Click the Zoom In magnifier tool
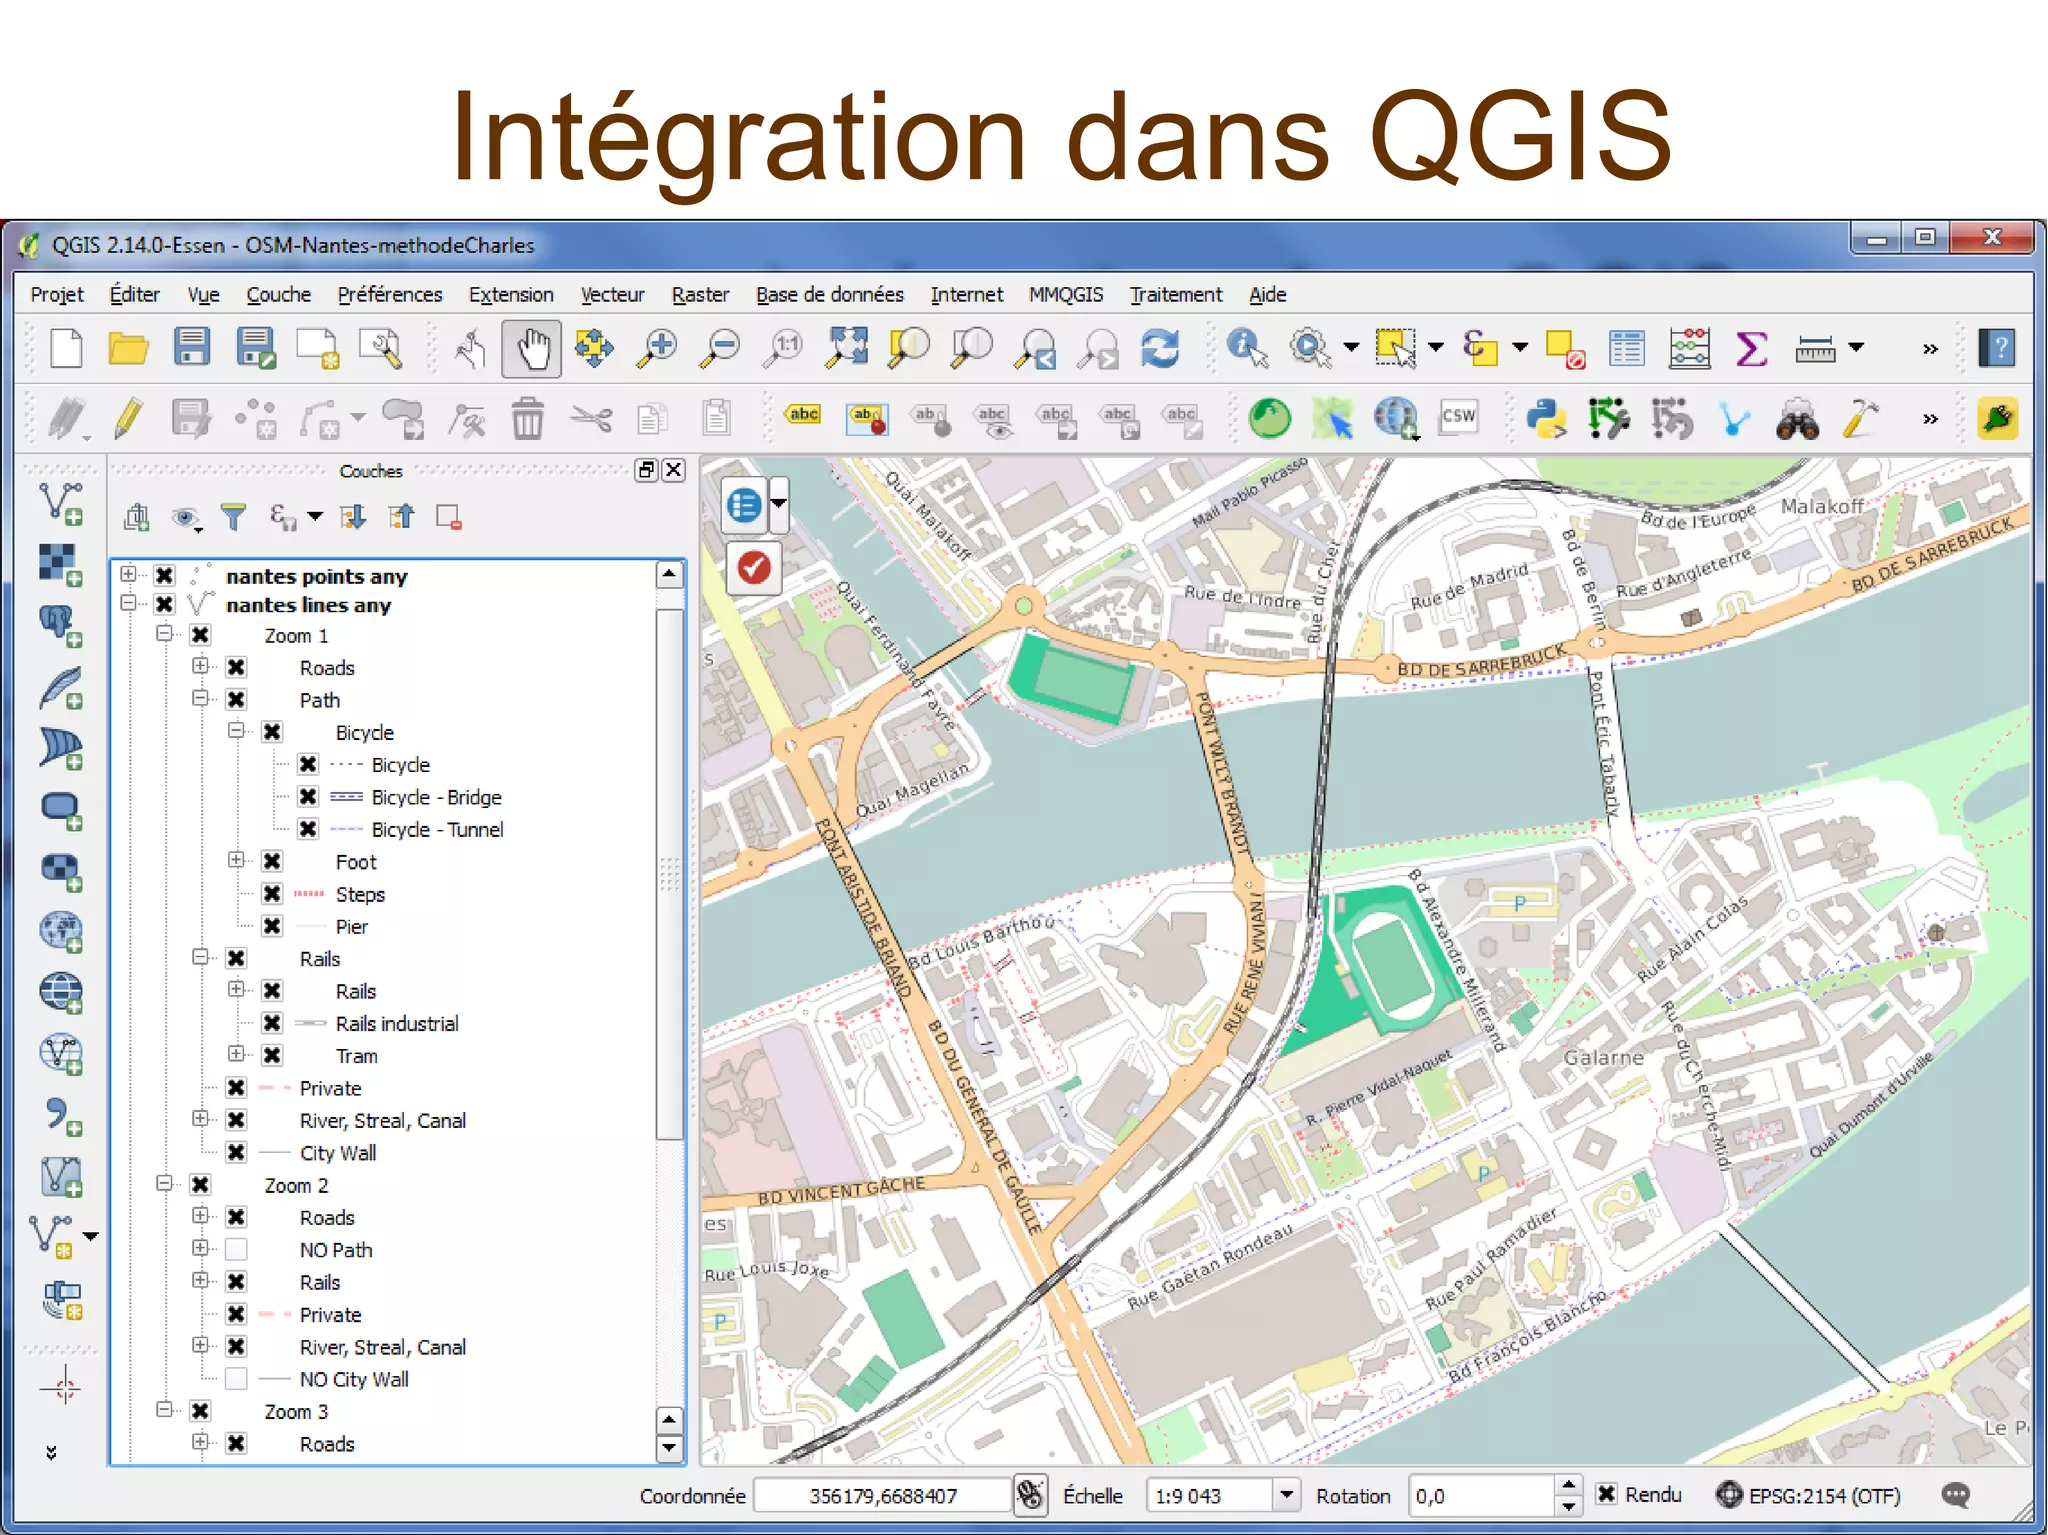Viewport: 2048px width, 1535px height. tap(657, 348)
